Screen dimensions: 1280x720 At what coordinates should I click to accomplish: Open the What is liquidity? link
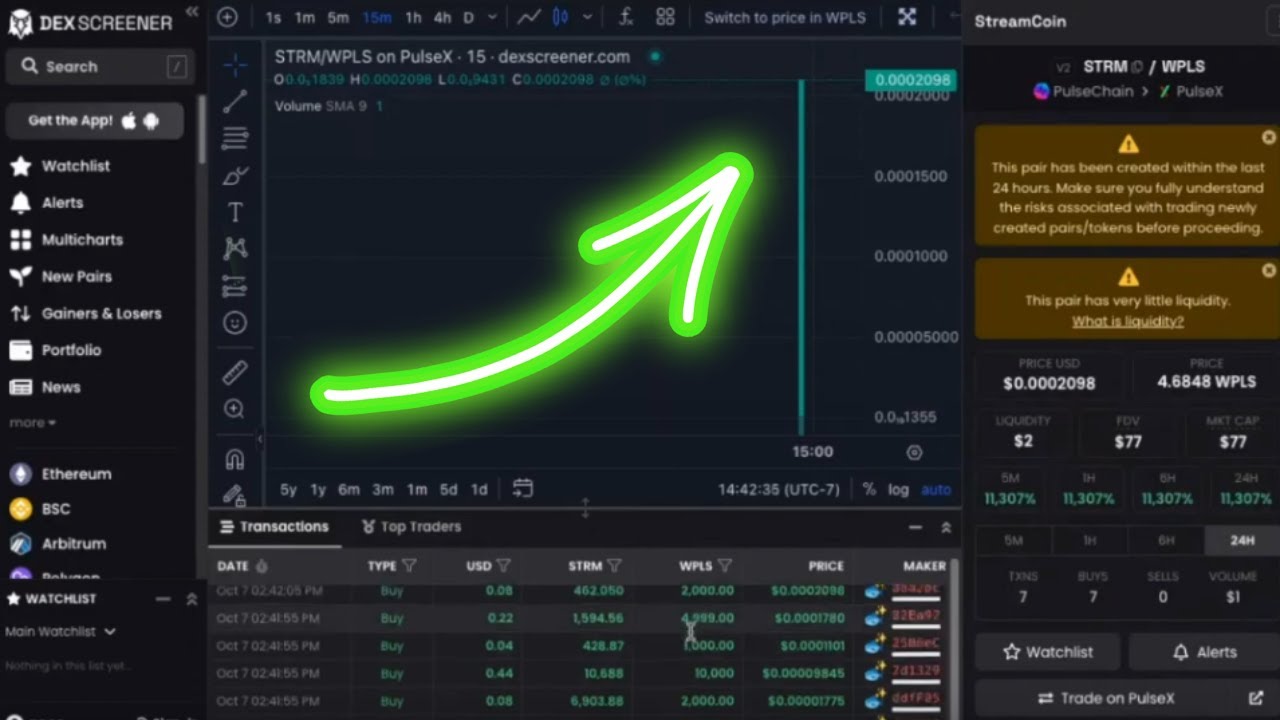(1127, 321)
